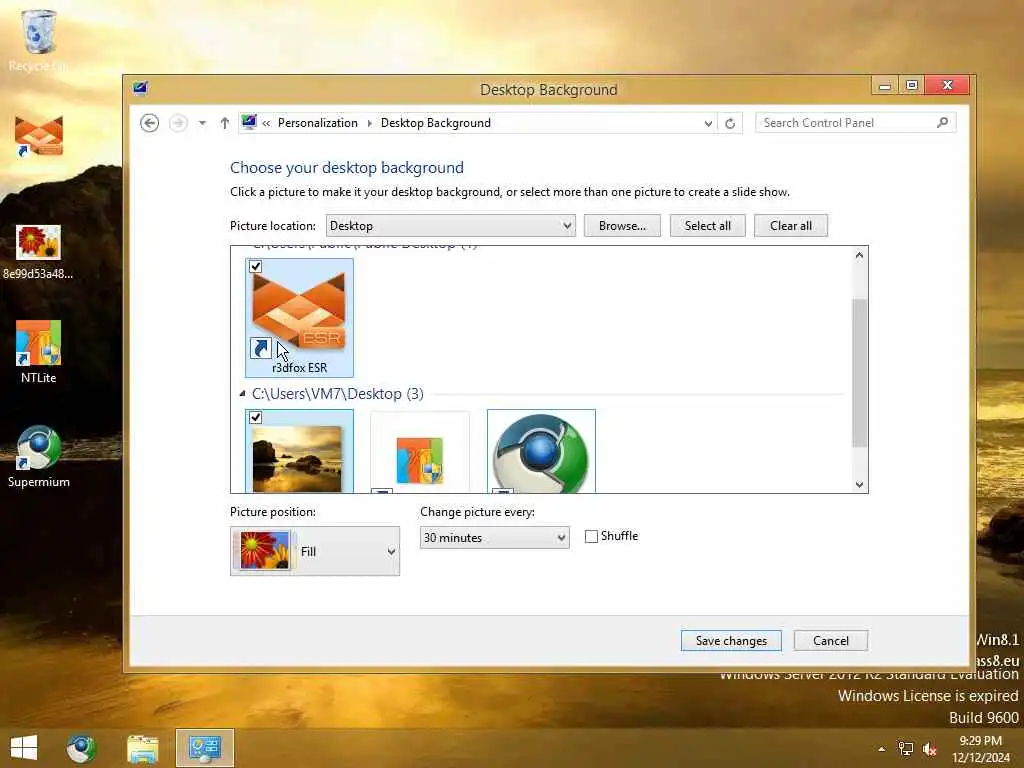Maximize the Desktop Background window

912,86
